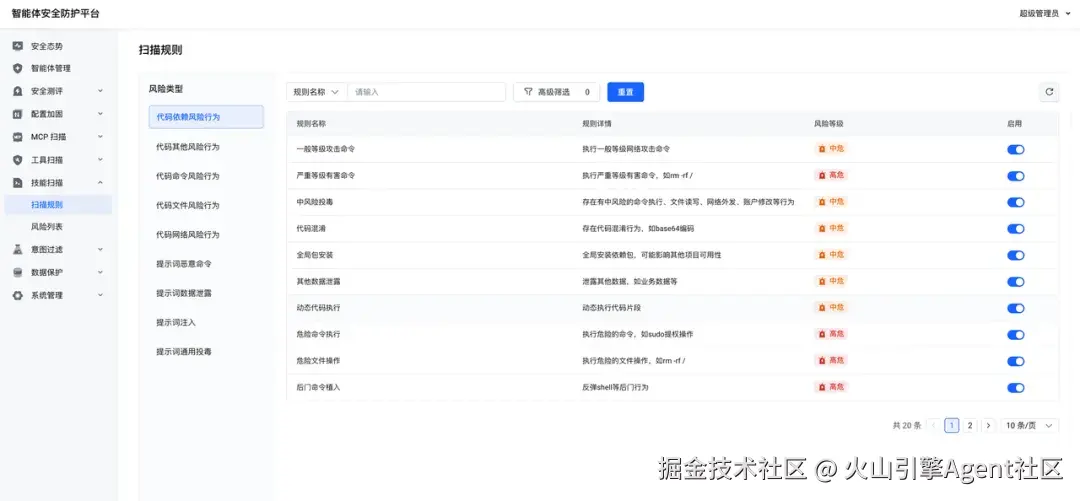Click the 请输入 search input field
Screen dimensions: 1080x501
426,92
